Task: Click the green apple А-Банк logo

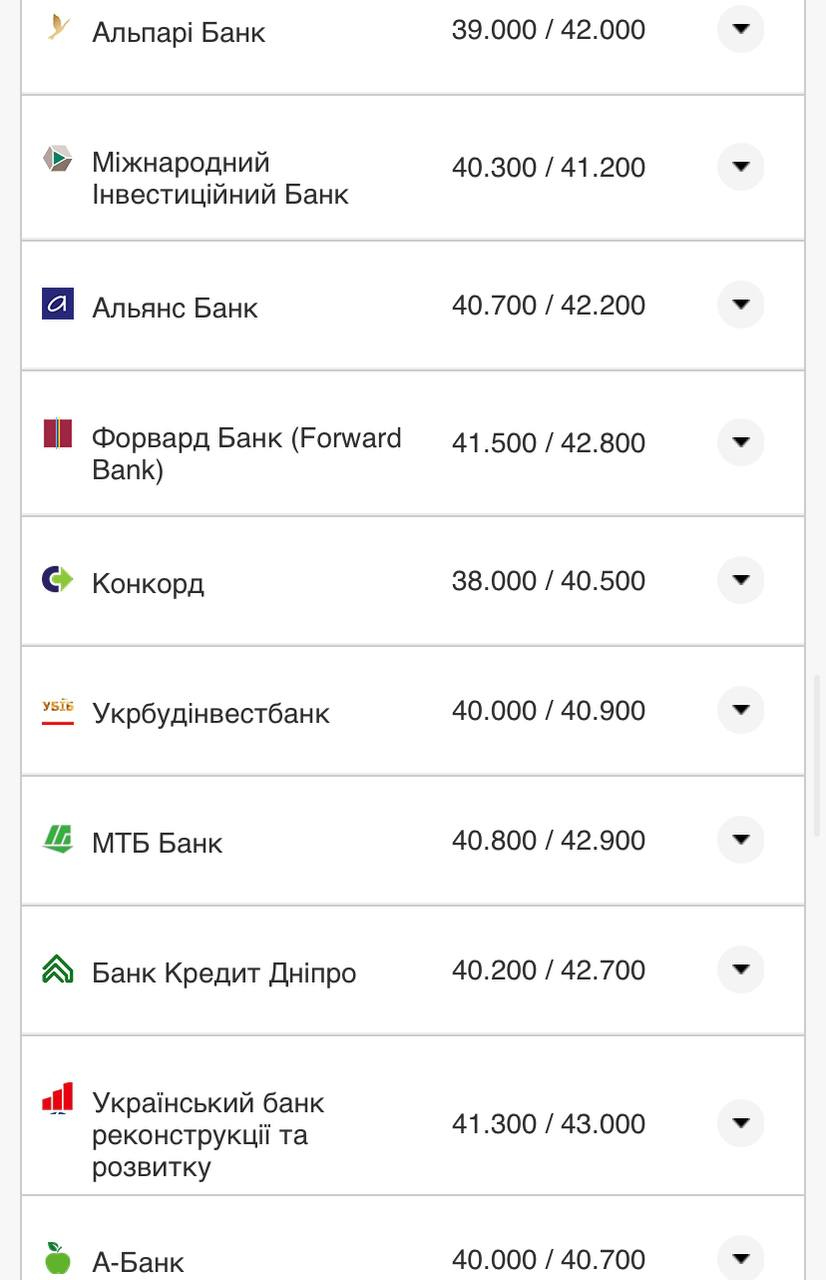Action: coord(58,1257)
